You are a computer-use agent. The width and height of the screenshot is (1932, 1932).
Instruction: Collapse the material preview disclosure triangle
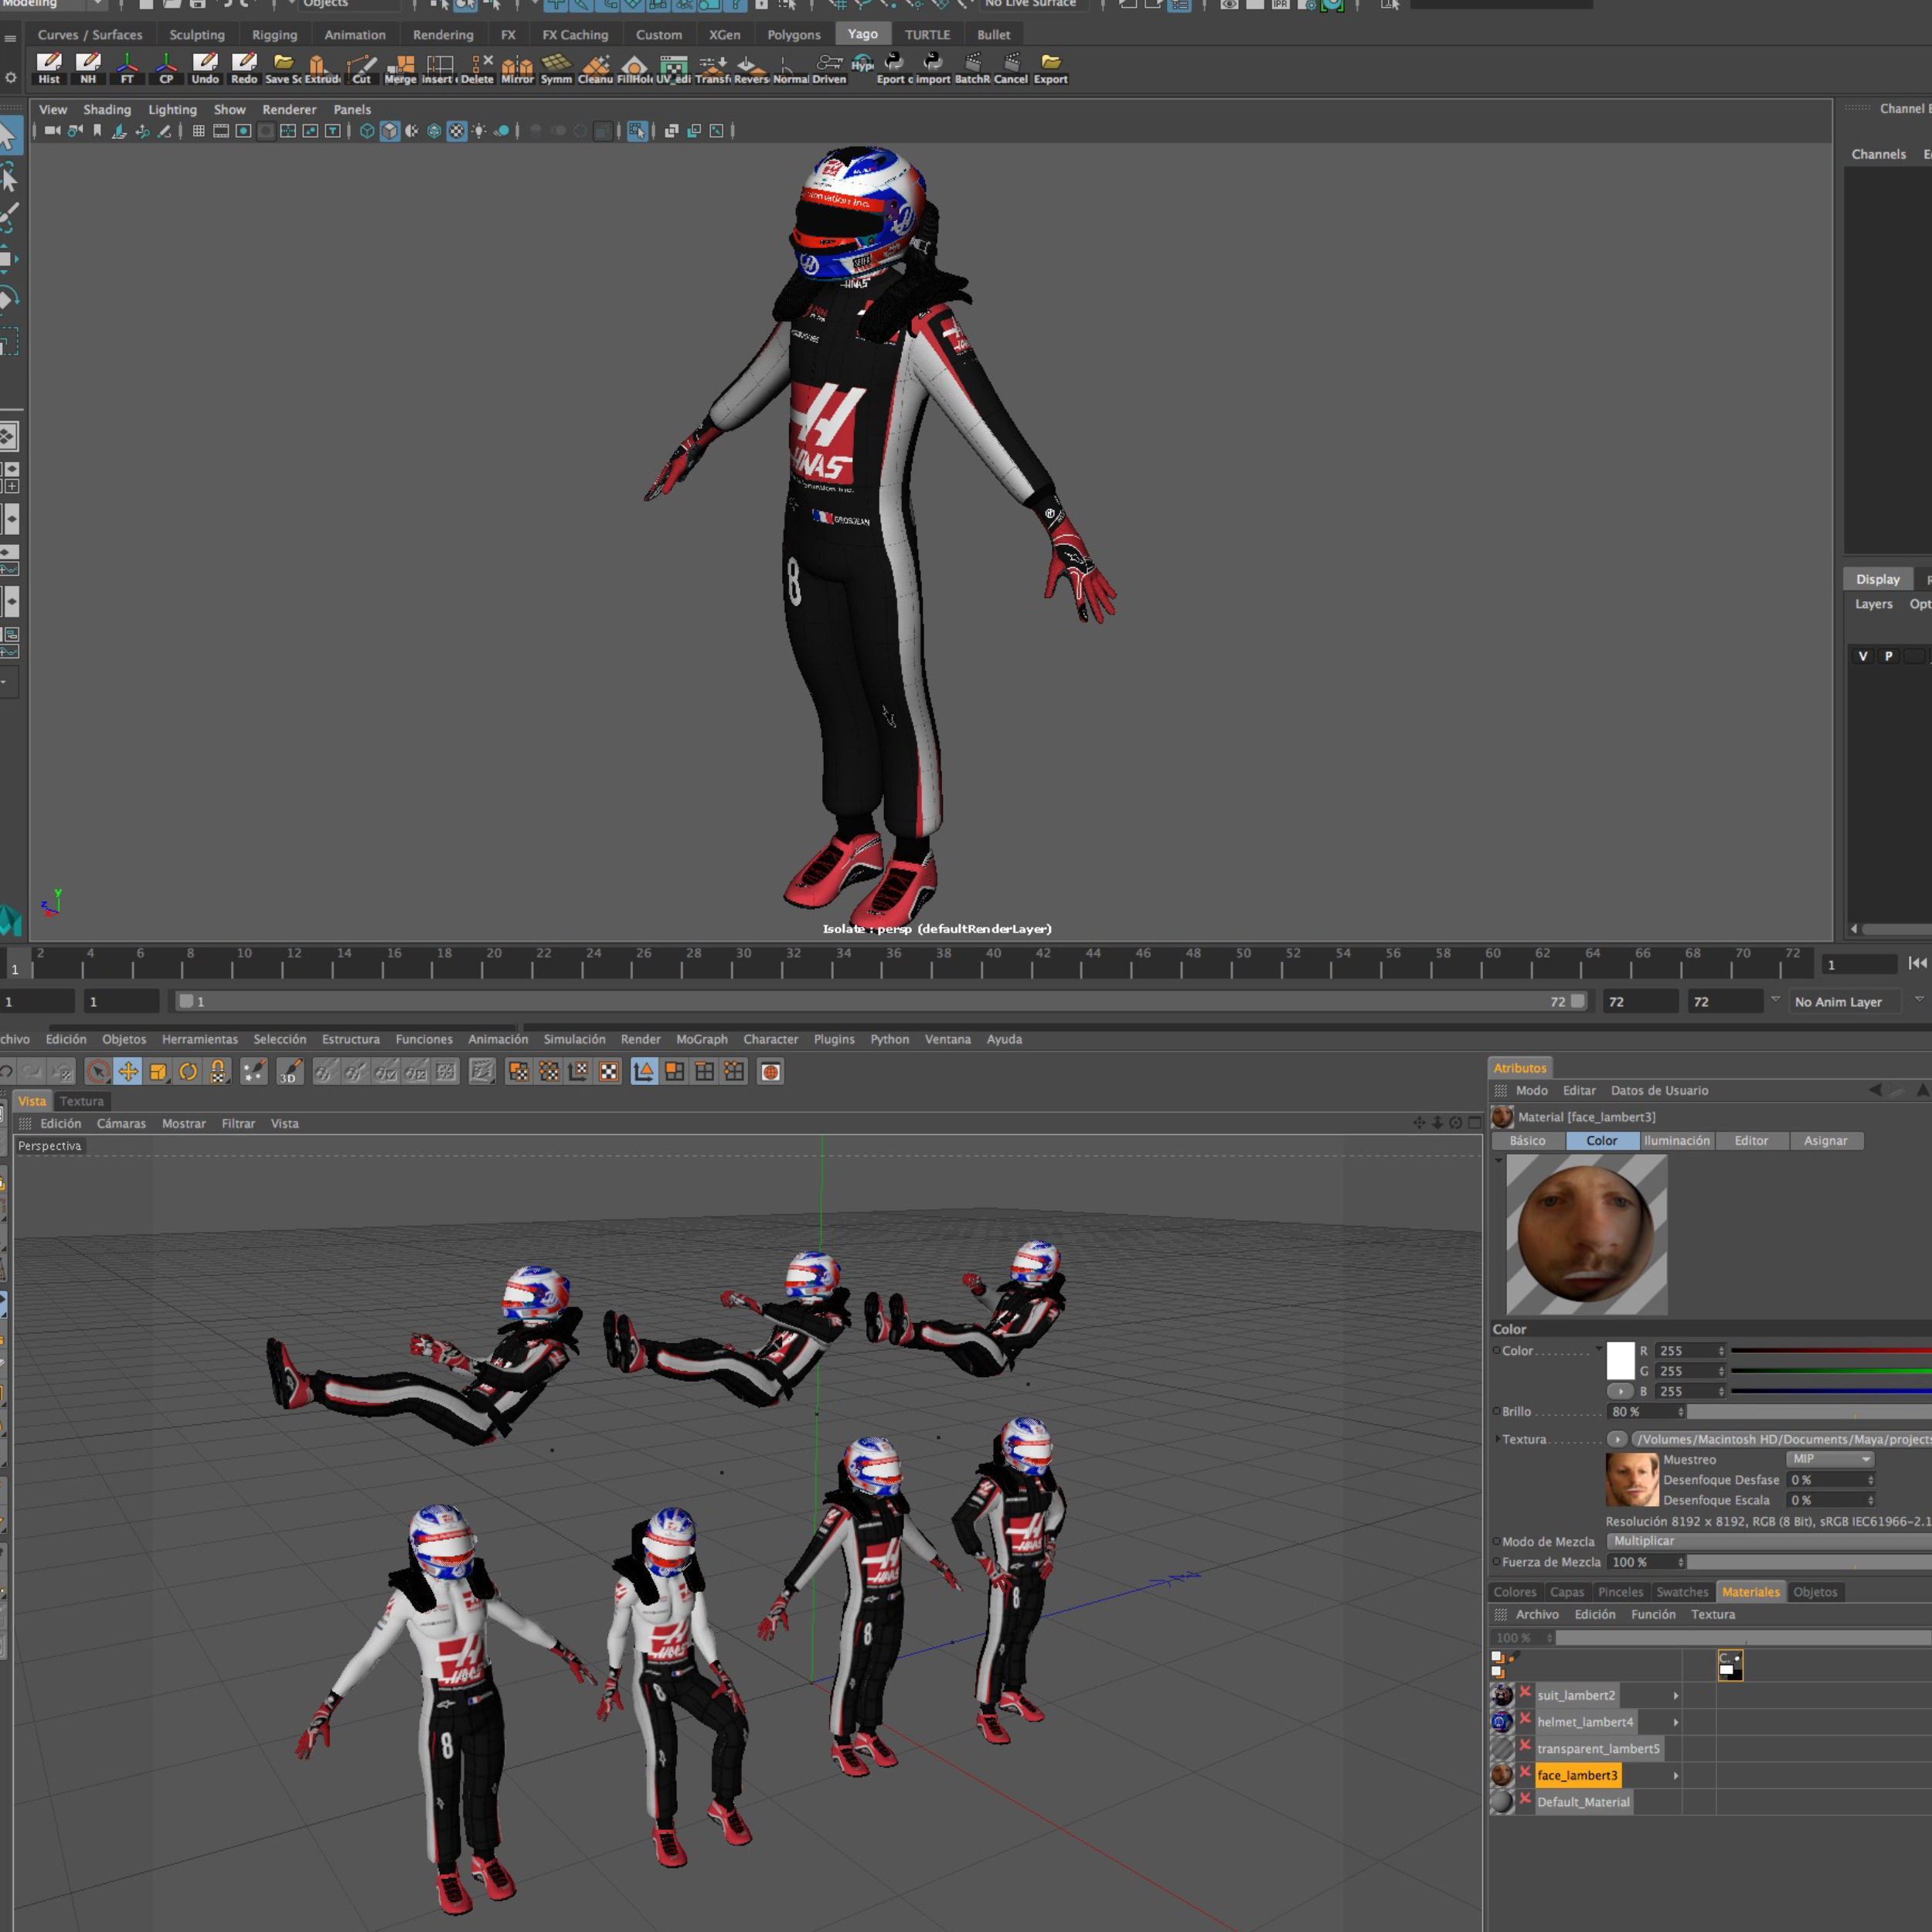pos(1498,1160)
